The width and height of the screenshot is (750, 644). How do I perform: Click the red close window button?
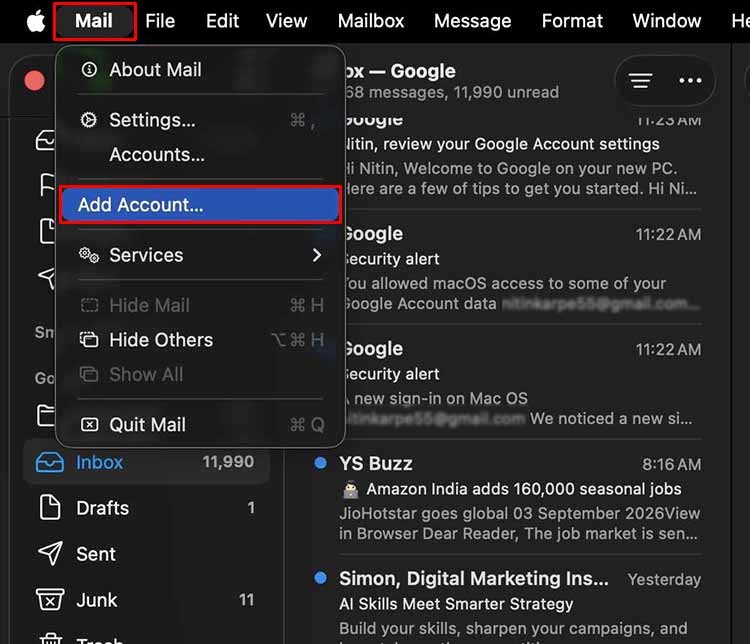(34, 80)
